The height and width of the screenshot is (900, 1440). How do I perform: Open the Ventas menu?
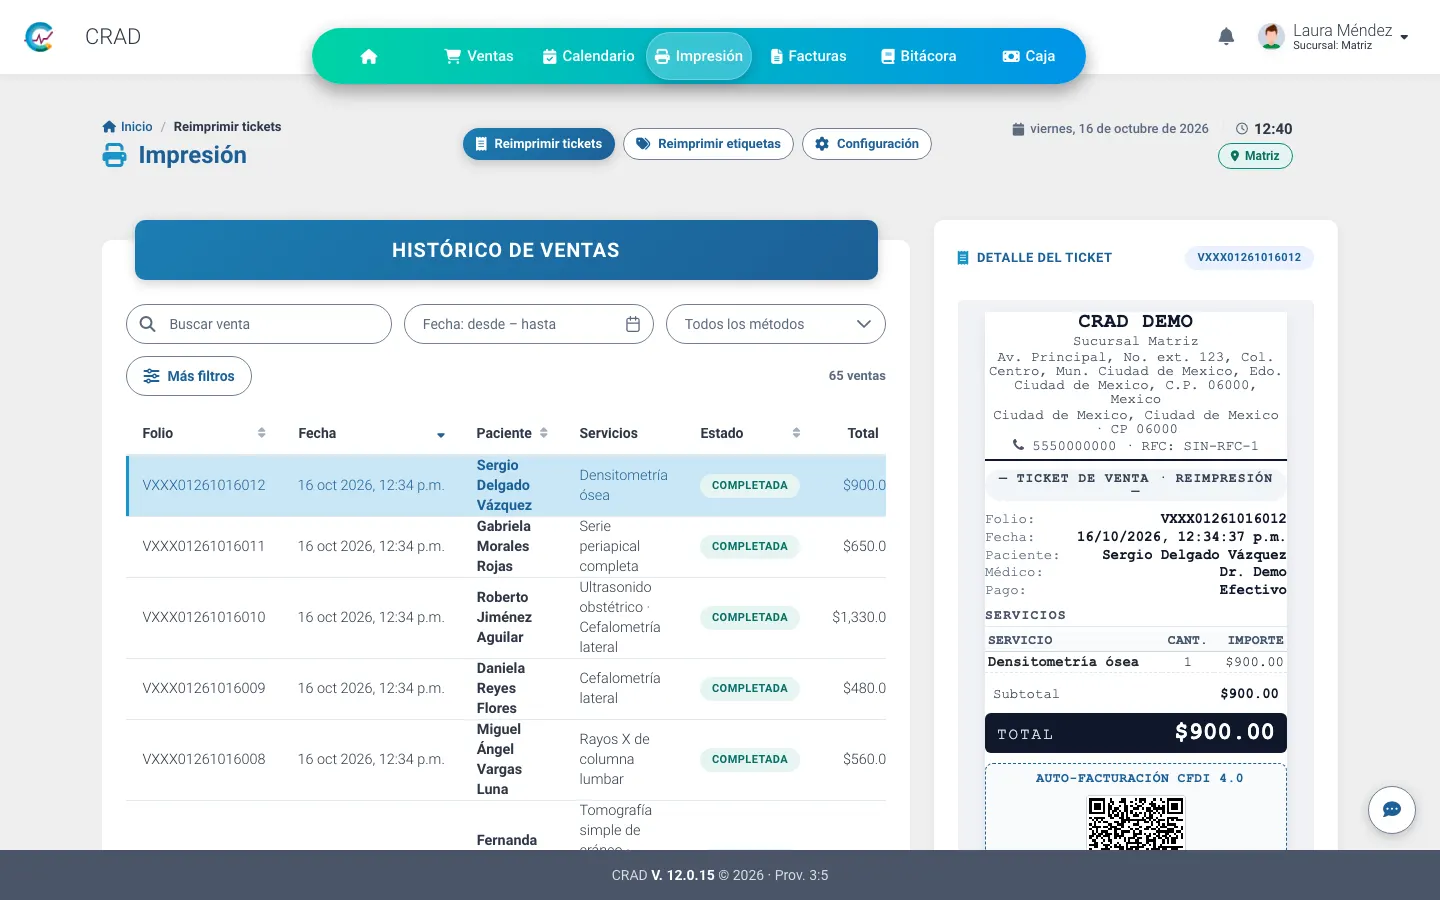click(479, 56)
